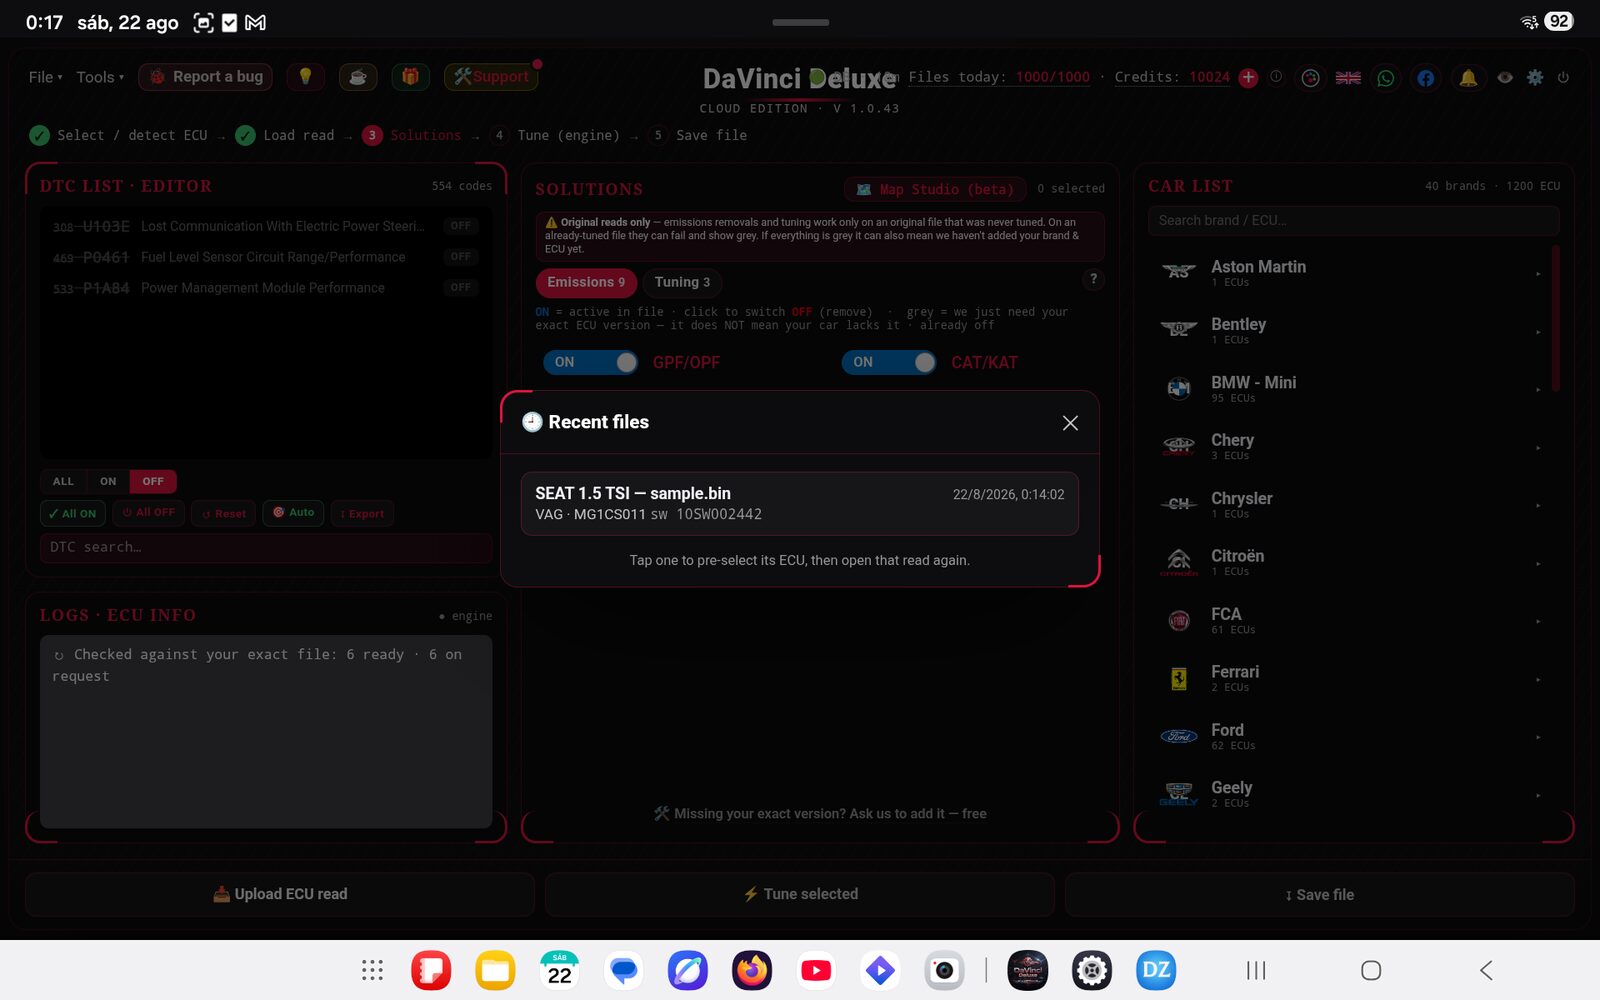The image size is (1600, 1000).
Task: Open the File menu
Action: (45, 77)
